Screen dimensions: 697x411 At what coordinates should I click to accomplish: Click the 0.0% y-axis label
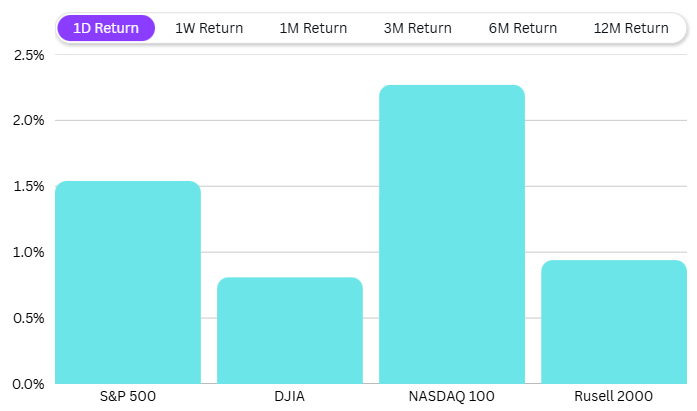tap(28, 384)
